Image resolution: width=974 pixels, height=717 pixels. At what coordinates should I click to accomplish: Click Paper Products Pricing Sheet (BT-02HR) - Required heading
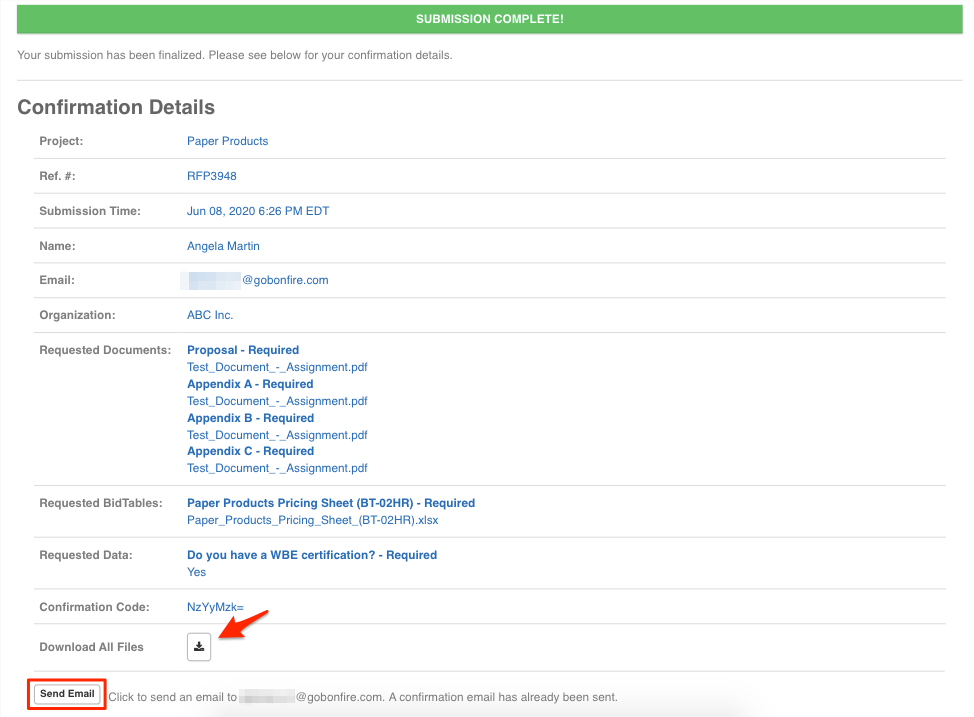(x=331, y=503)
